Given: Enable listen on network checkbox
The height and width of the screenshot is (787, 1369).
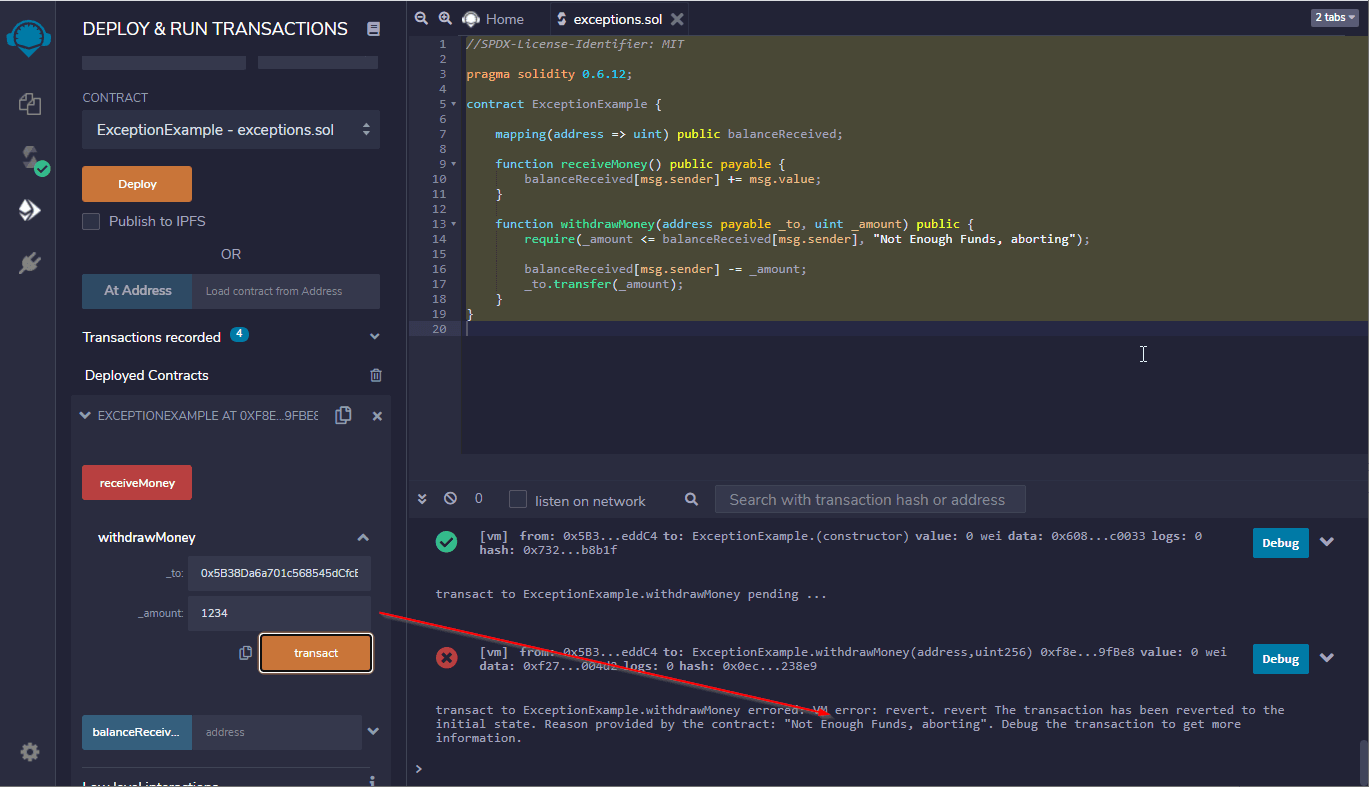Looking at the screenshot, I should tap(518, 499).
